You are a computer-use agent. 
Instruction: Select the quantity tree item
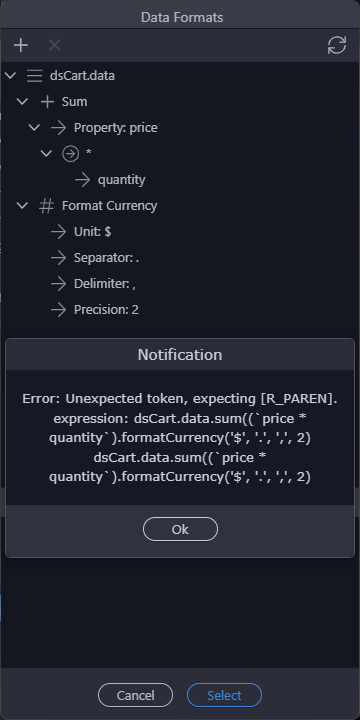point(121,180)
